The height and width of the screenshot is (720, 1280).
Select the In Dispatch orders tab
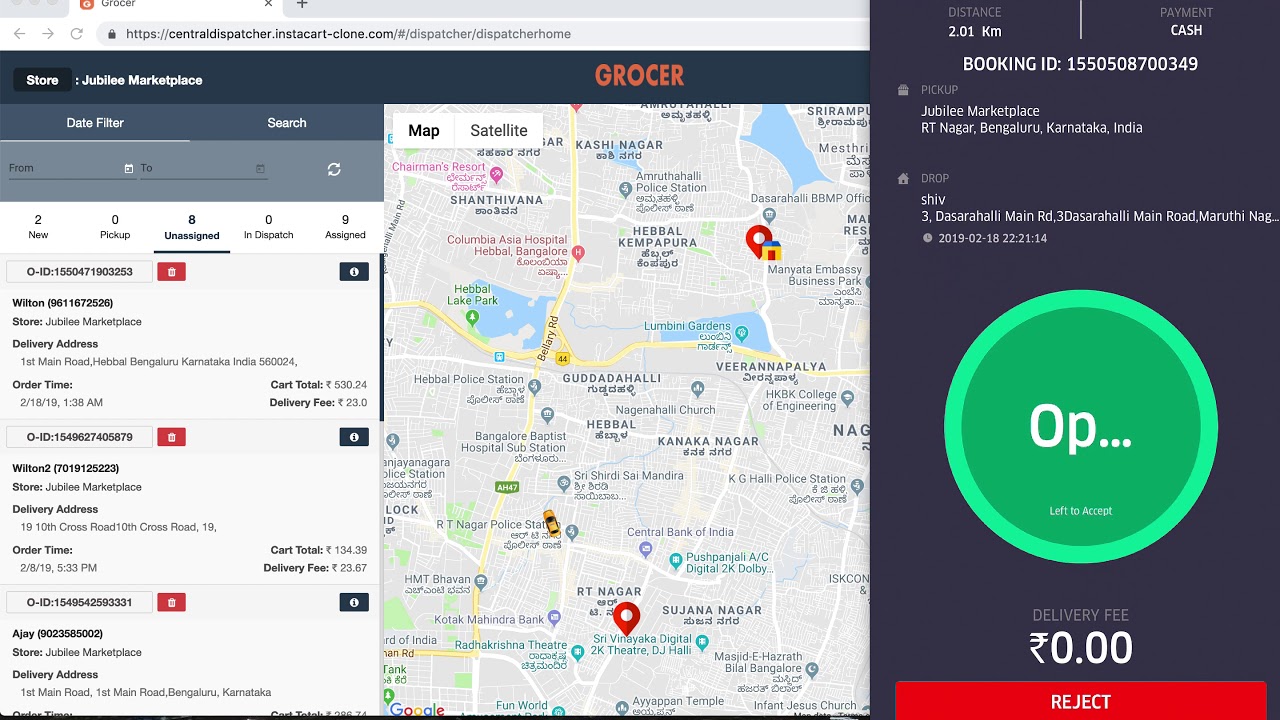point(268,227)
